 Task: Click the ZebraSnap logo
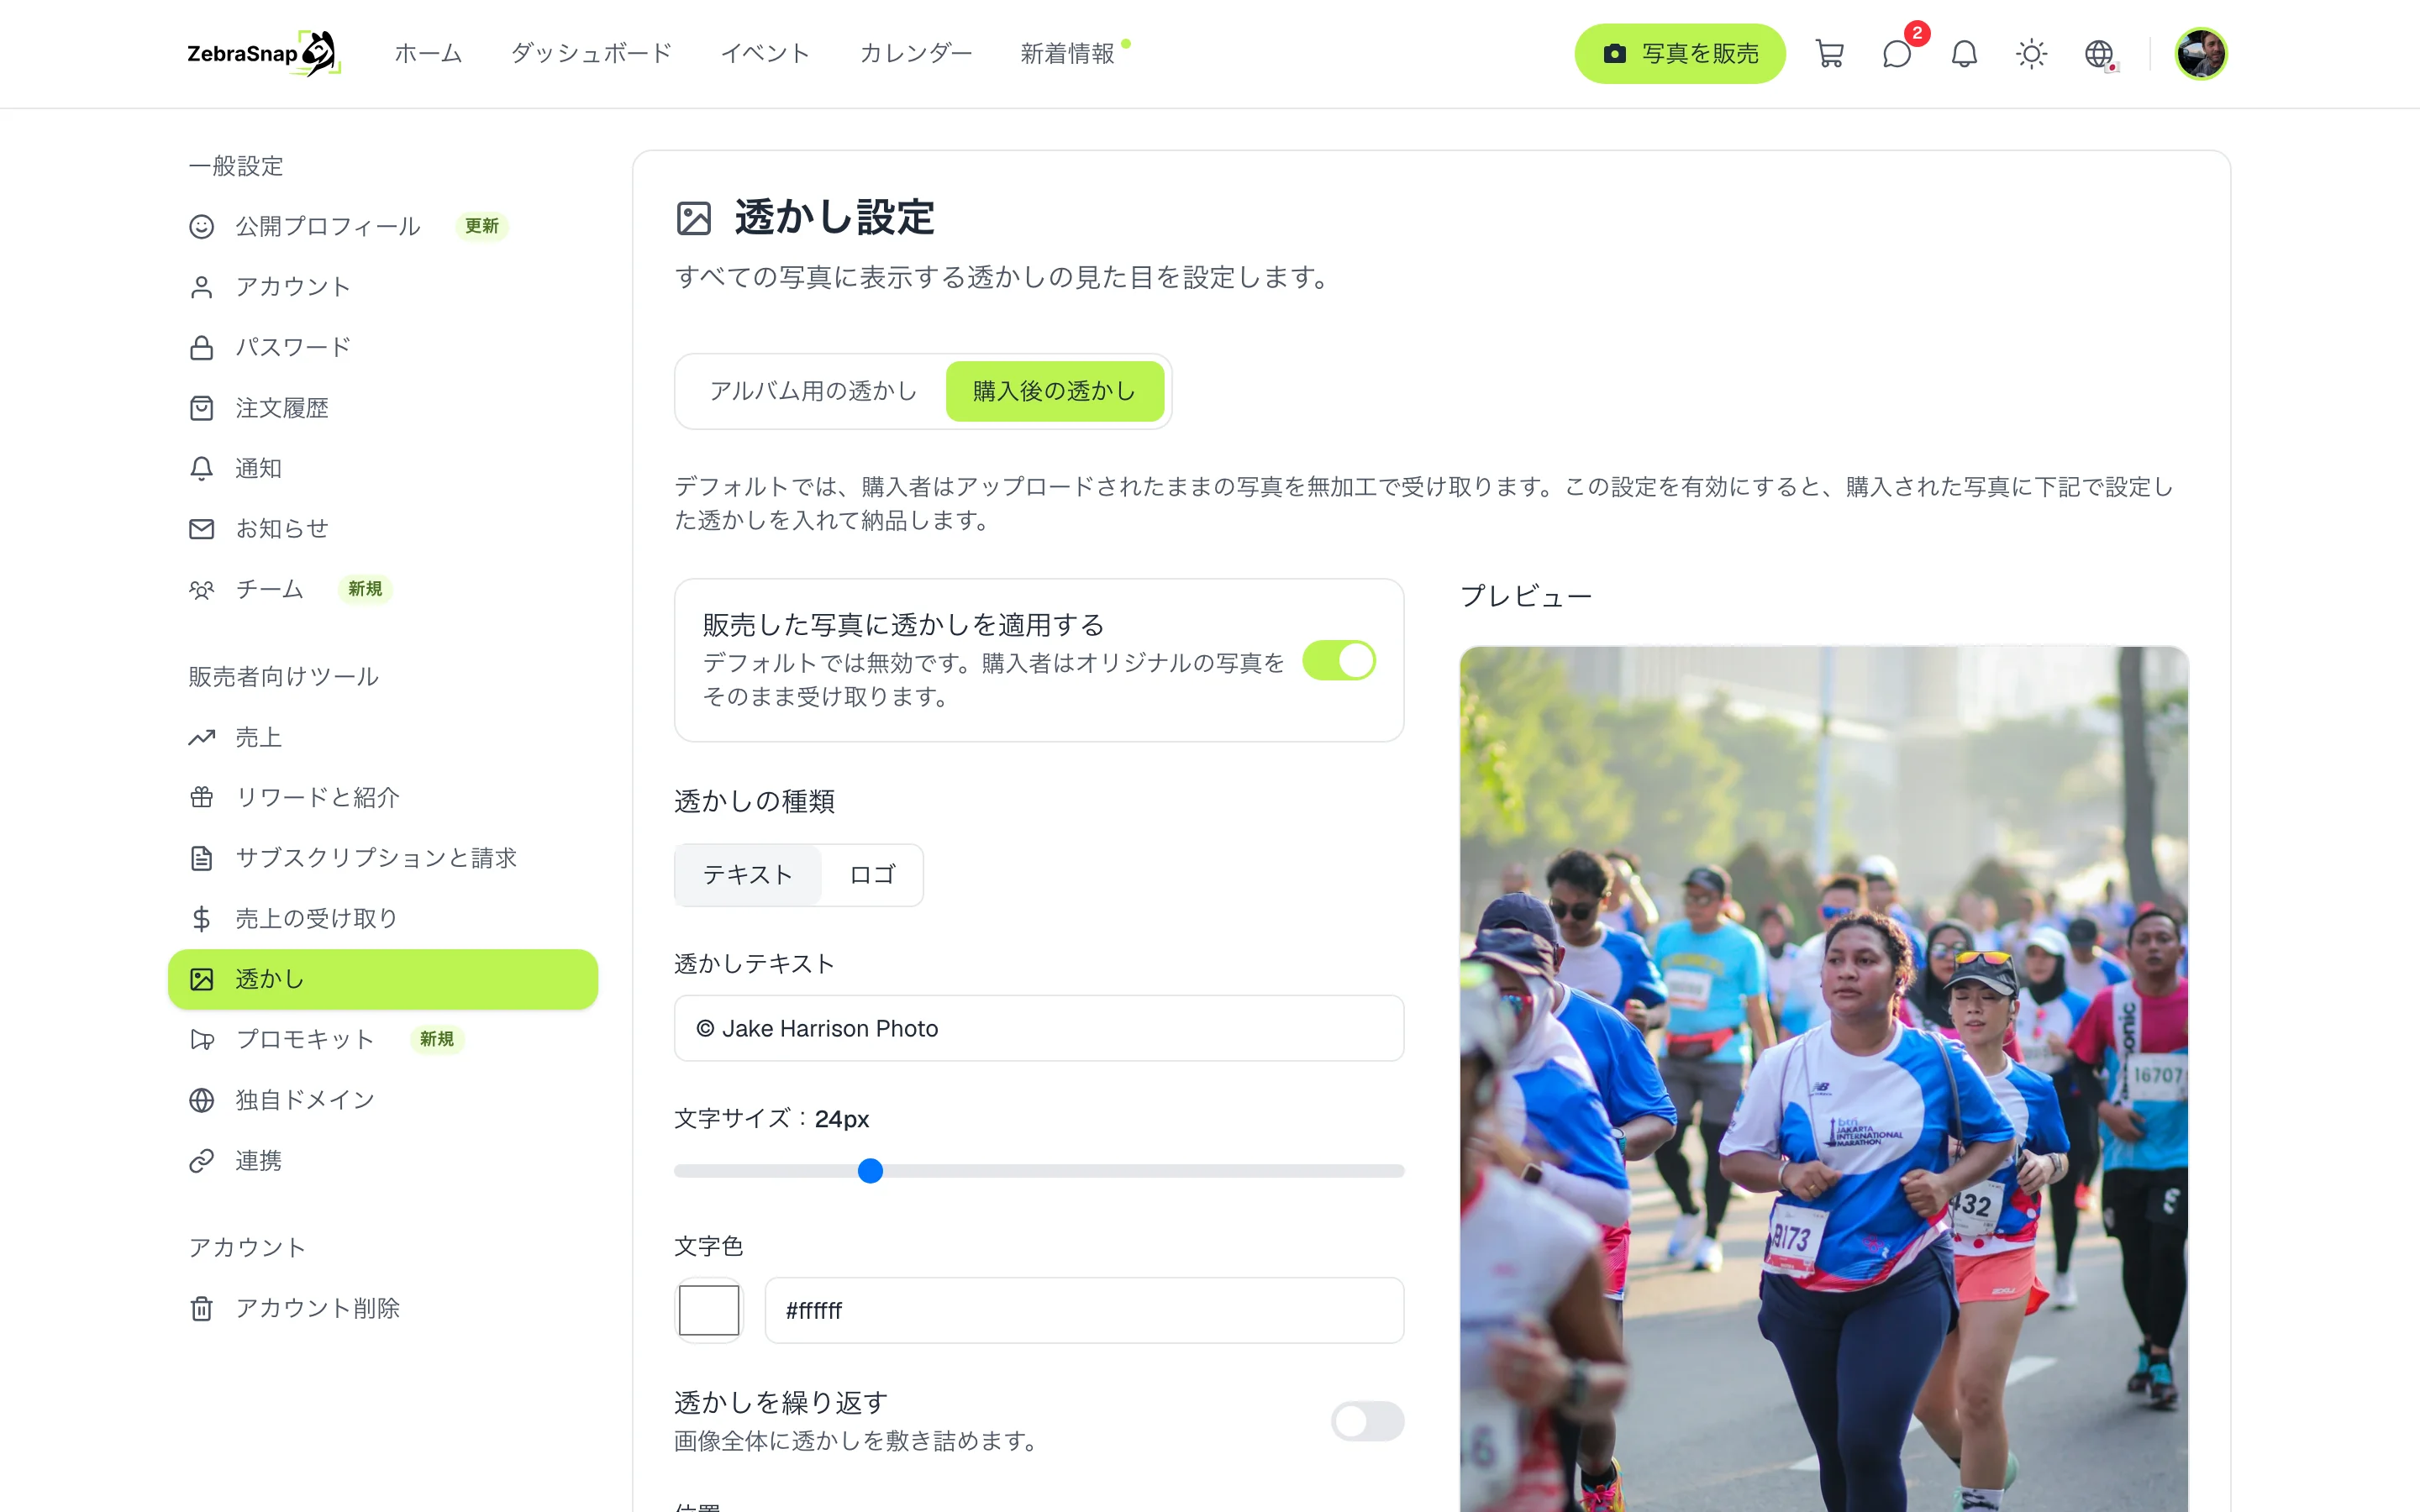[264, 54]
